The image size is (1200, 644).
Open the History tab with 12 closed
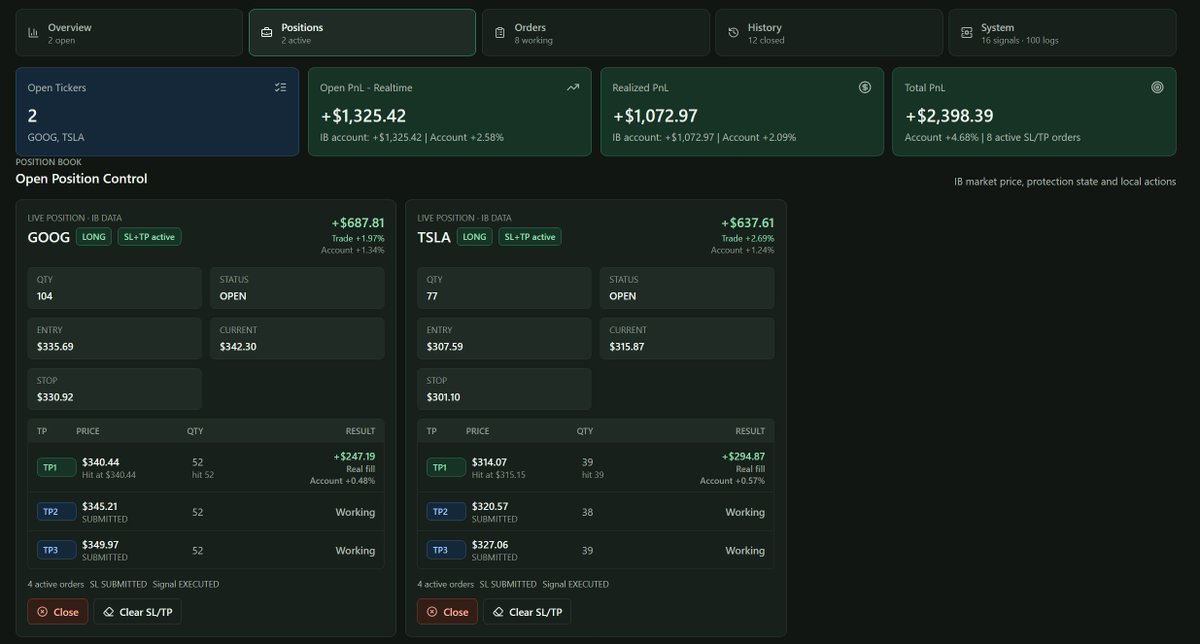829,33
